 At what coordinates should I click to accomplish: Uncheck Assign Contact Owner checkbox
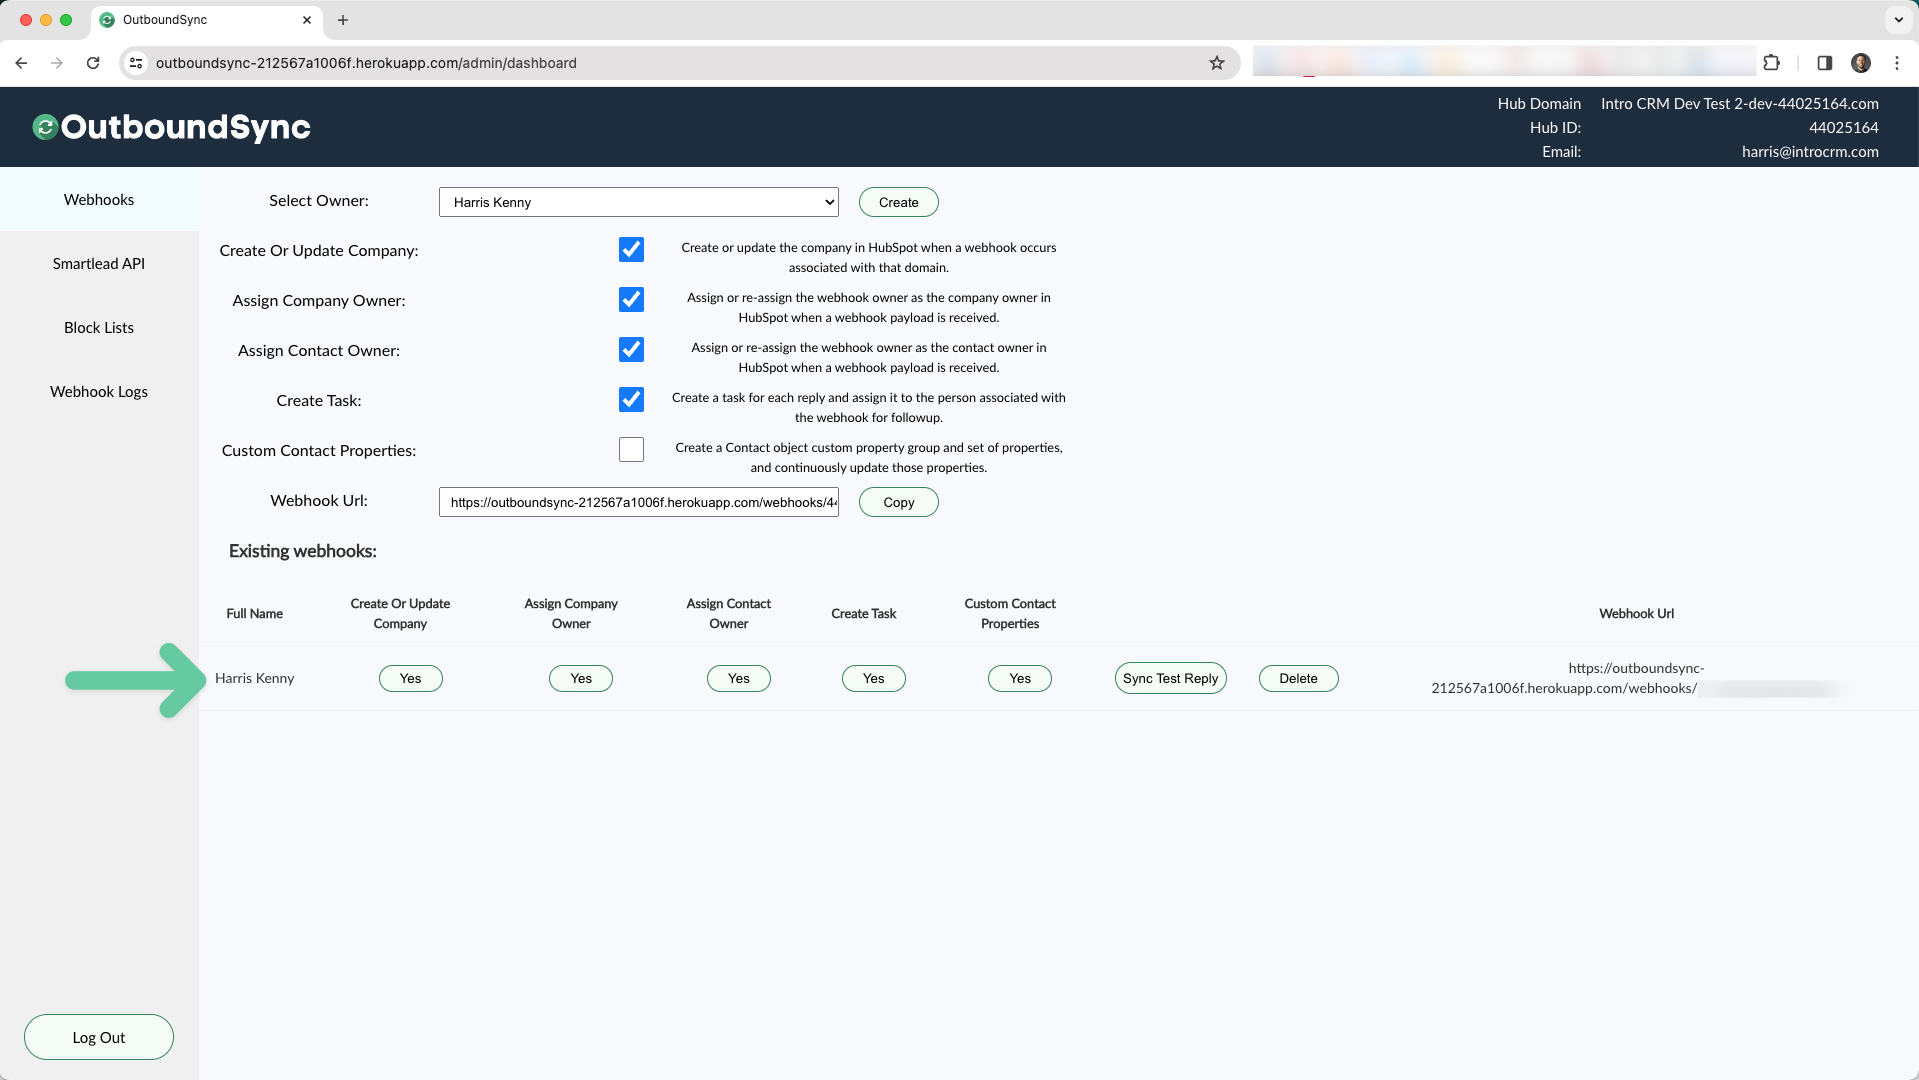point(631,350)
